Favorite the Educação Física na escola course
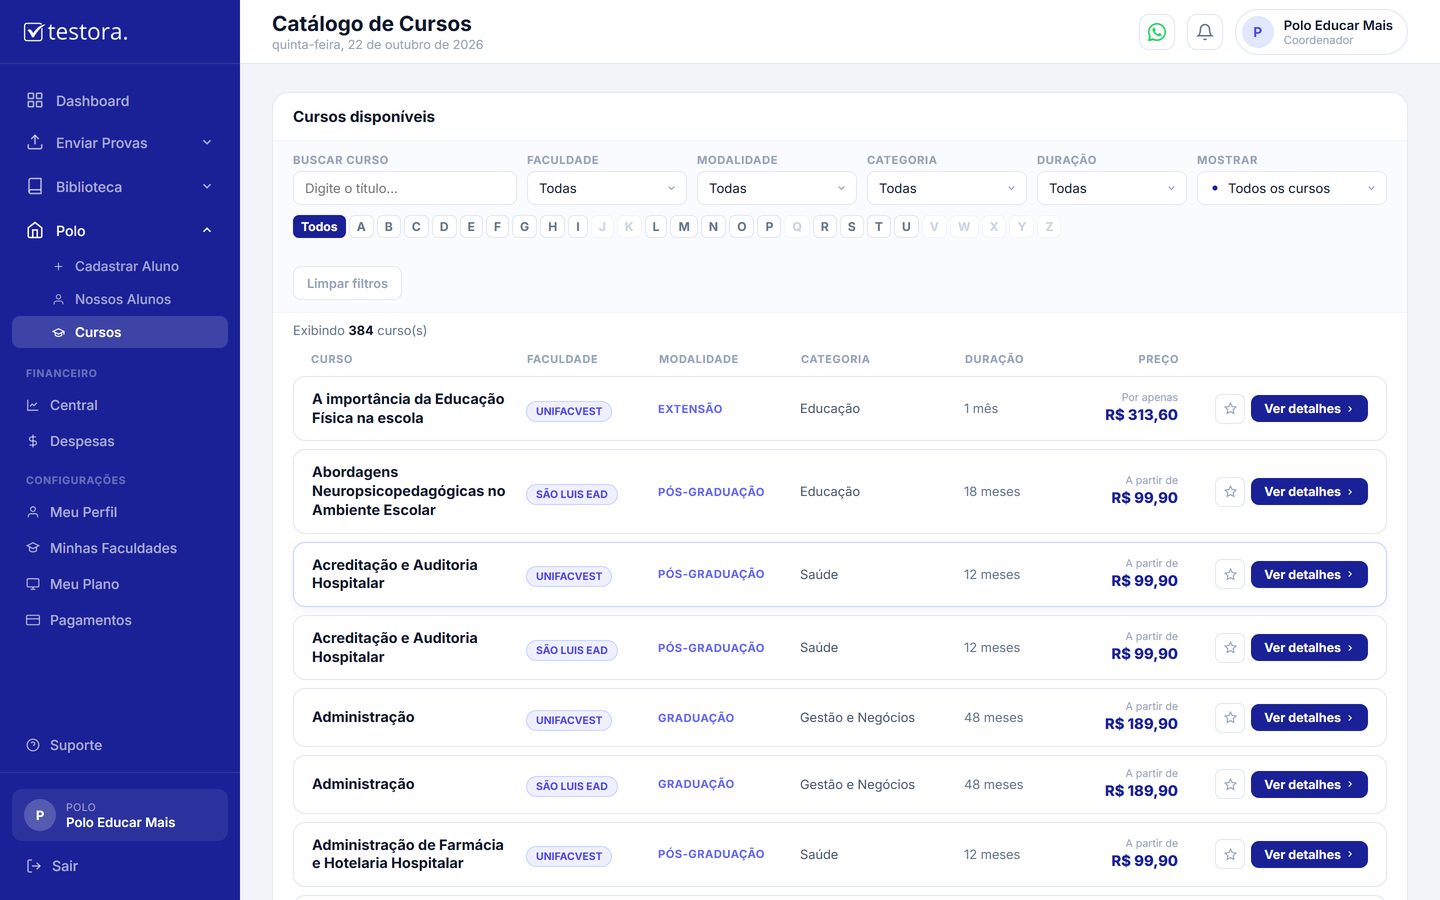Image resolution: width=1440 pixels, height=900 pixels. tap(1230, 409)
